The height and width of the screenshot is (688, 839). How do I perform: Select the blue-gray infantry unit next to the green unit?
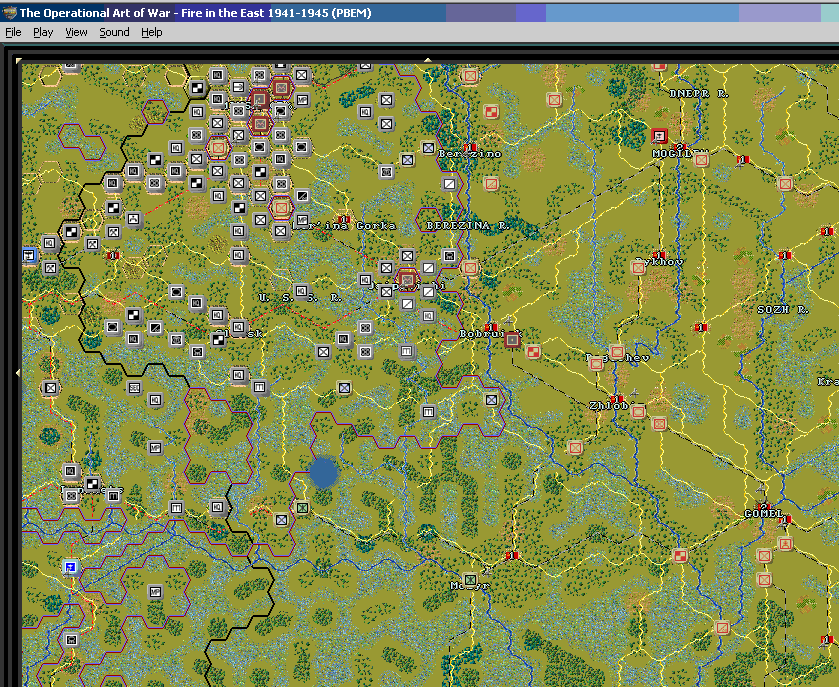tap(281, 519)
